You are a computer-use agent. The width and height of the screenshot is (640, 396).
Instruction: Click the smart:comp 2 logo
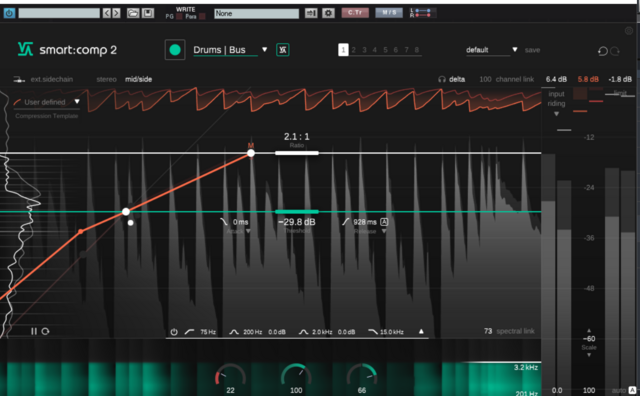[67, 50]
